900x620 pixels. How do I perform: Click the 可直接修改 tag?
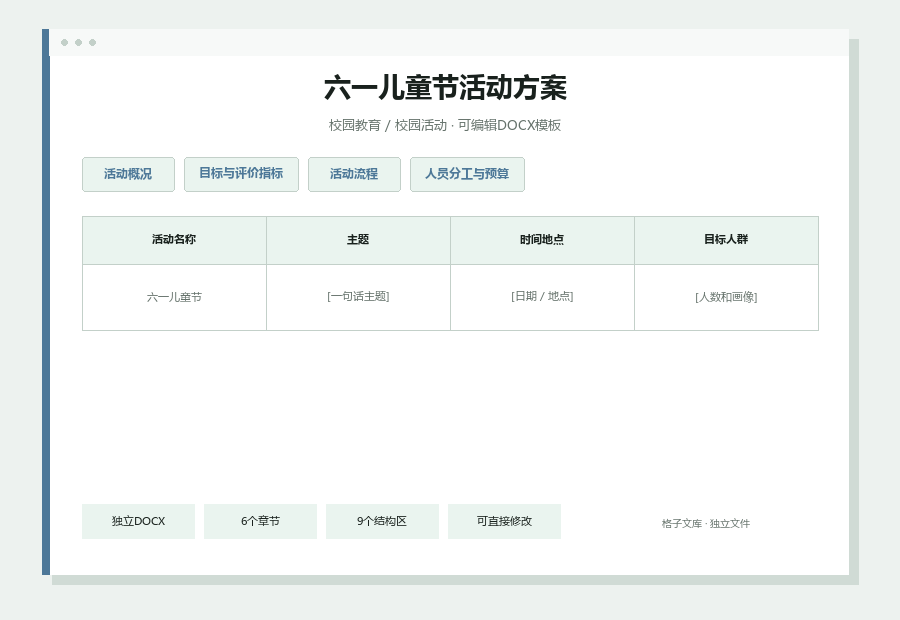(x=505, y=521)
